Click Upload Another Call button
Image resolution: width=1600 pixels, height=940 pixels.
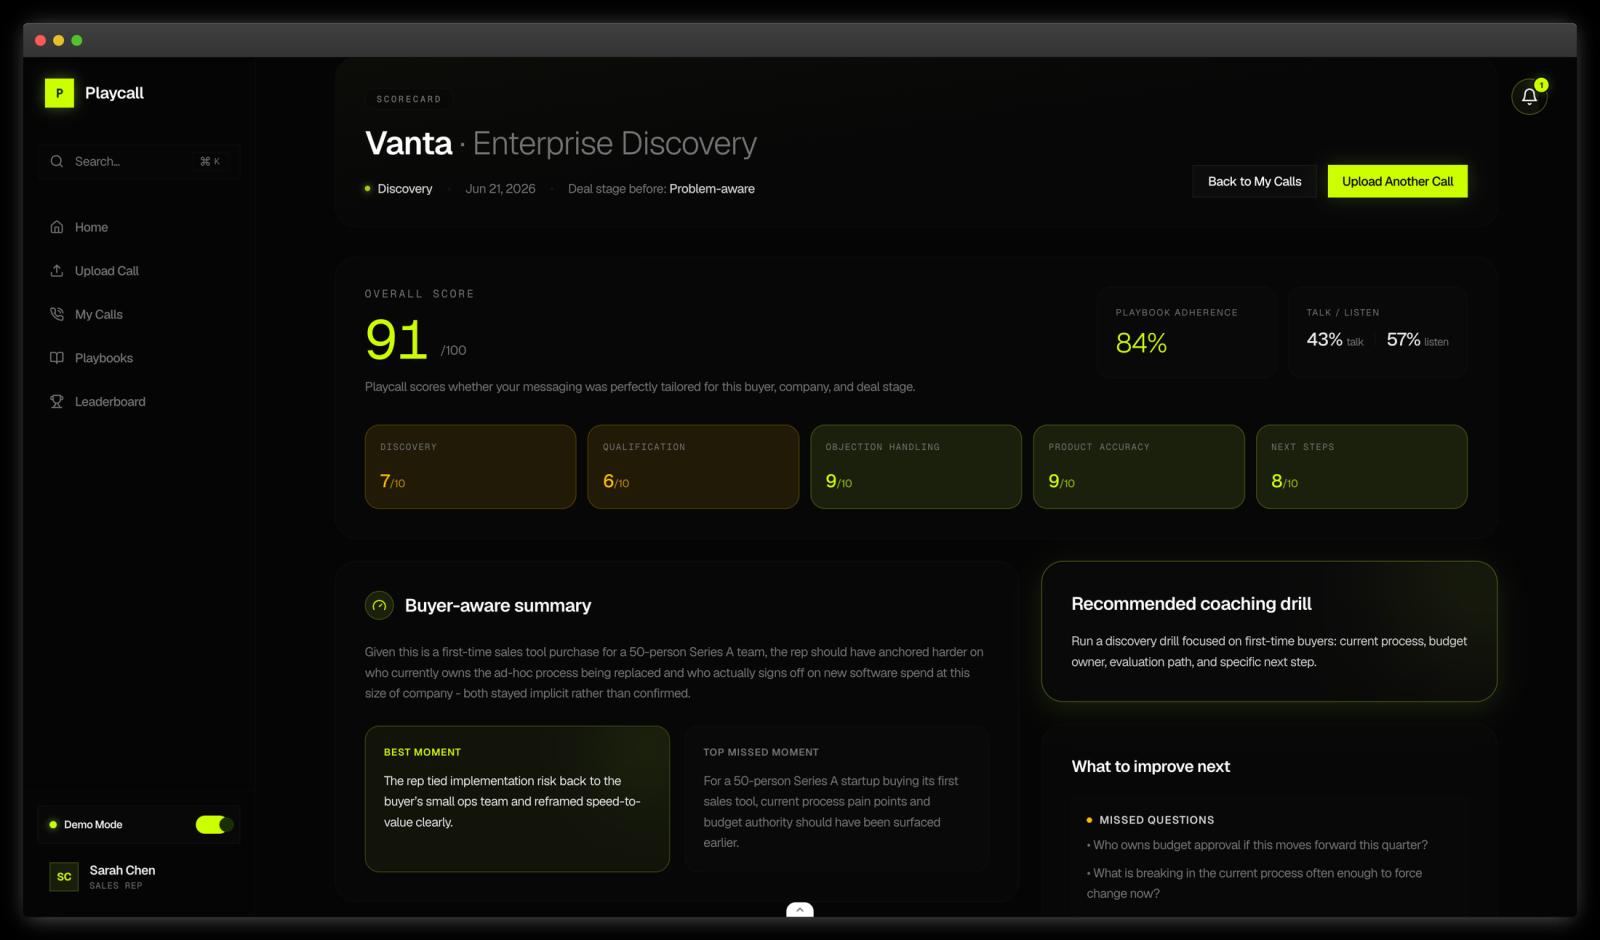1397,181
